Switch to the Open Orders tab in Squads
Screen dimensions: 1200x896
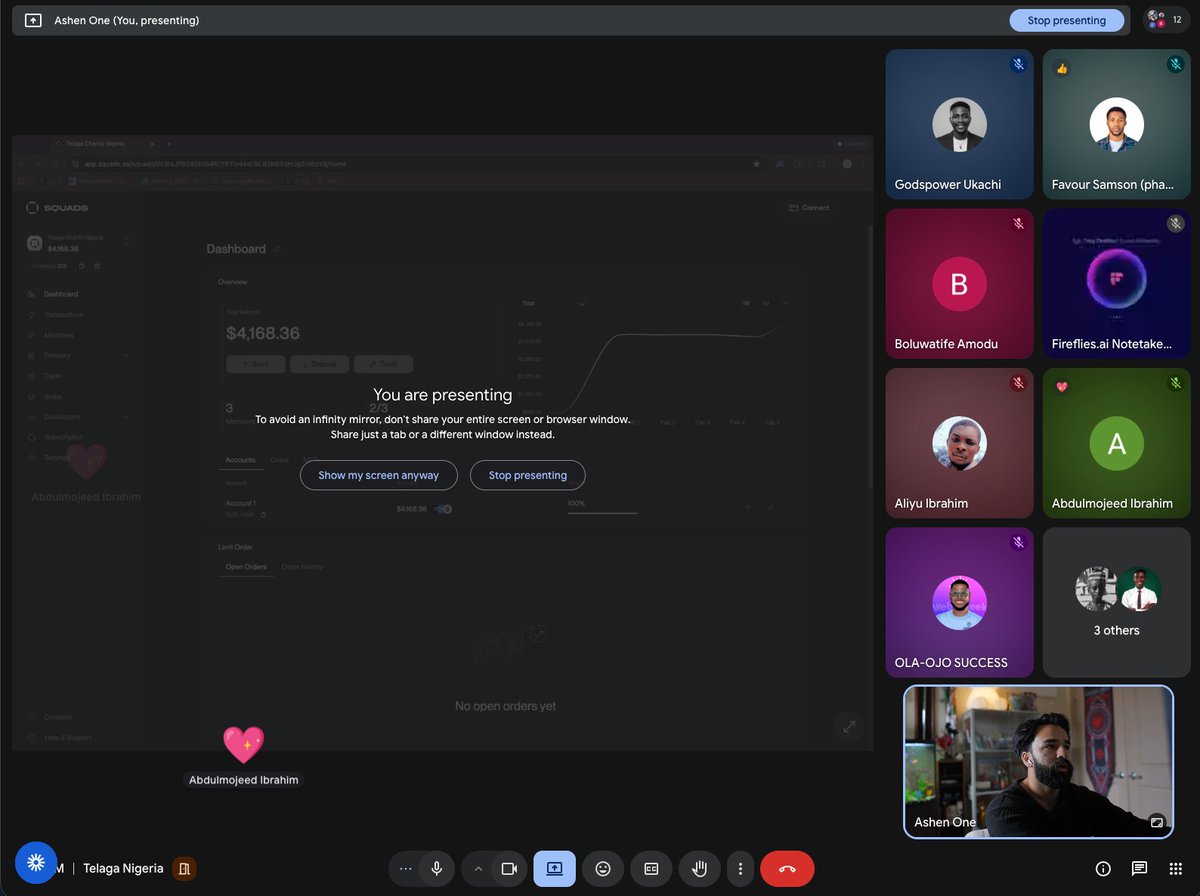click(x=246, y=567)
